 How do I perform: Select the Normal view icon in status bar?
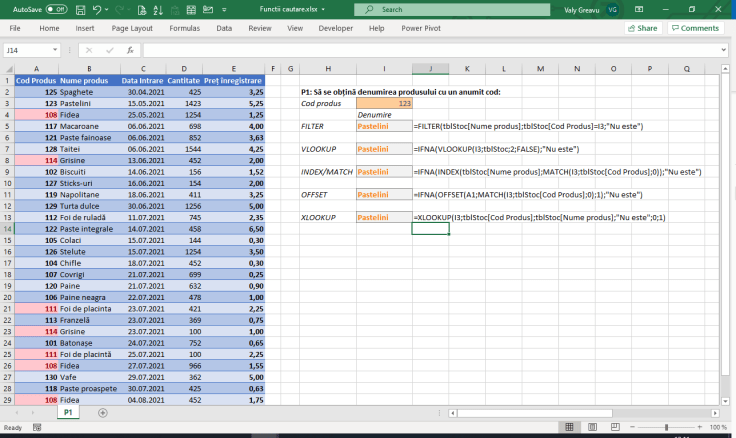tap(571, 427)
